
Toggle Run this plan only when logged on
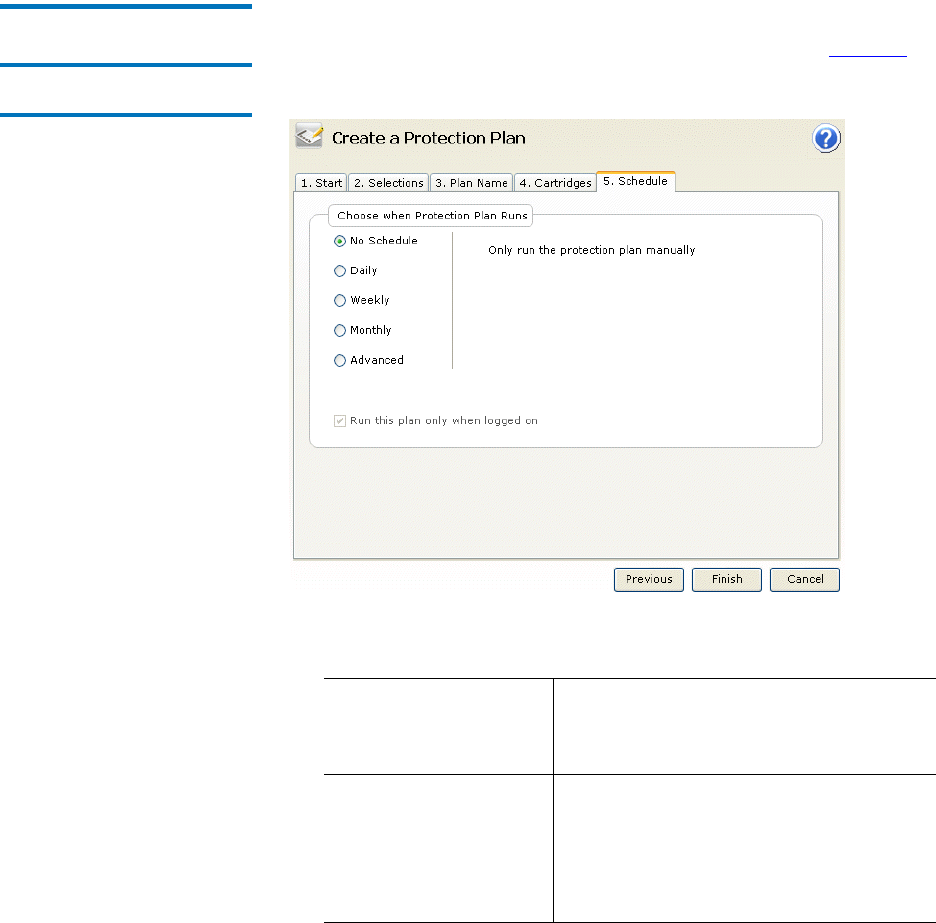click(340, 421)
